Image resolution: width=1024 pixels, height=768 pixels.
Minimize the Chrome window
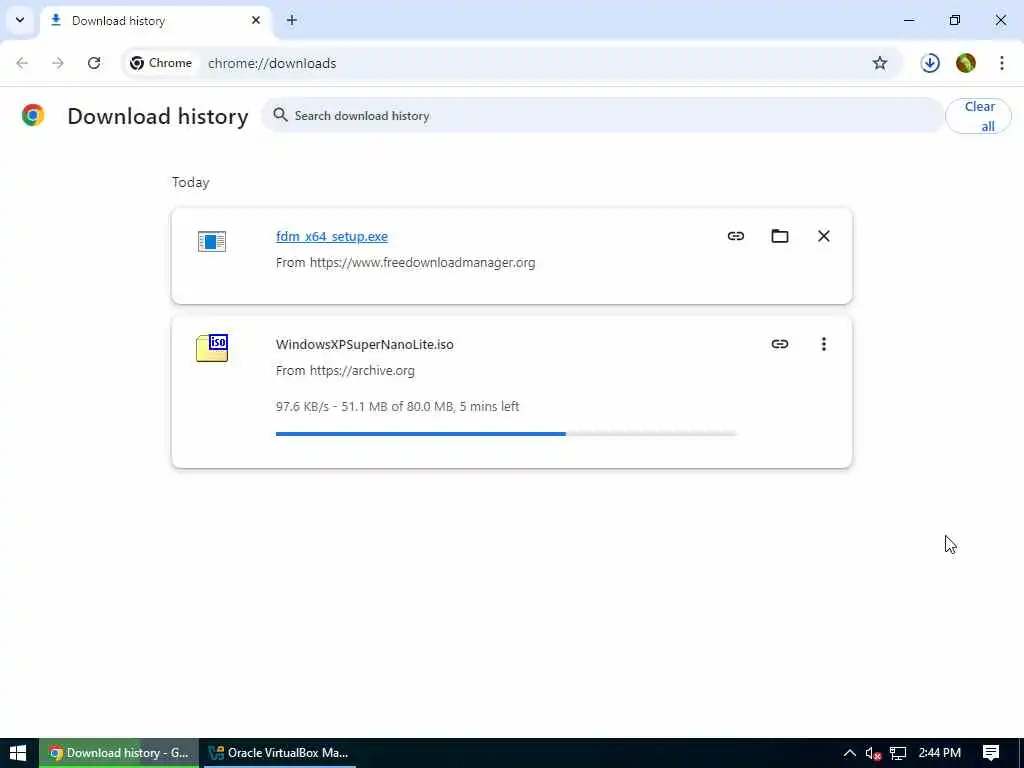[908, 20]
